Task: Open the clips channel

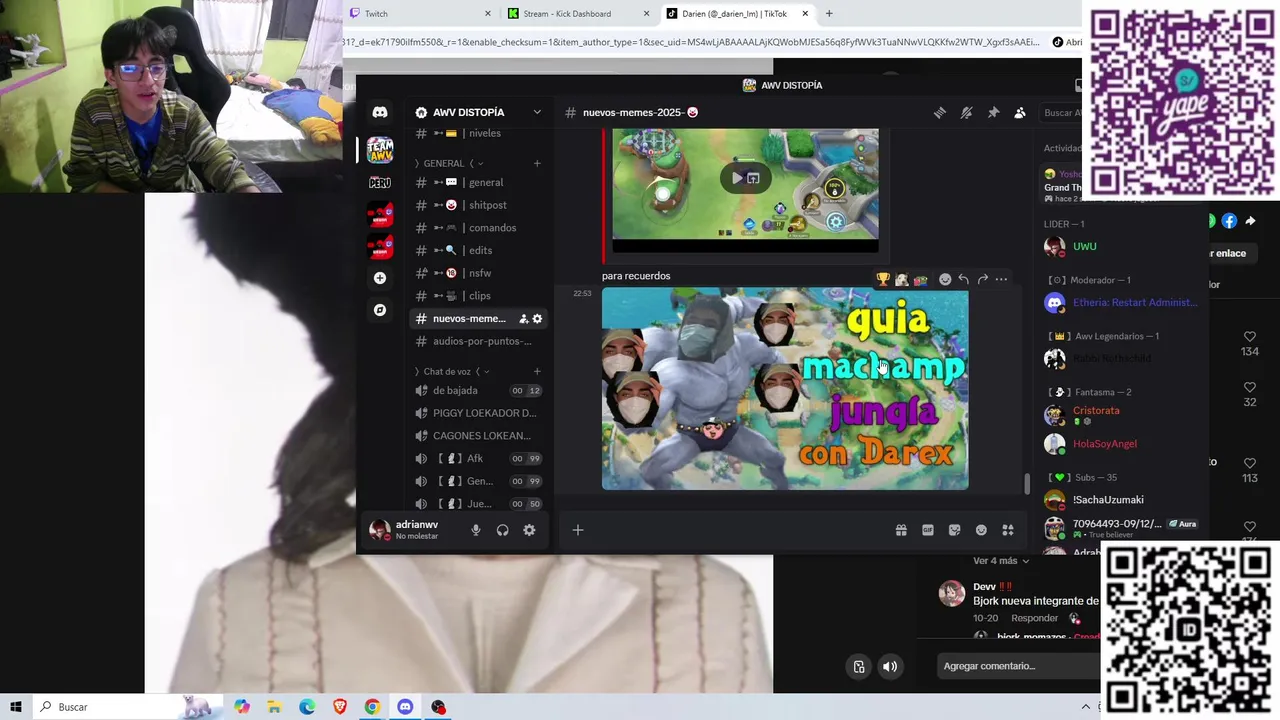Action: [478, 296]
